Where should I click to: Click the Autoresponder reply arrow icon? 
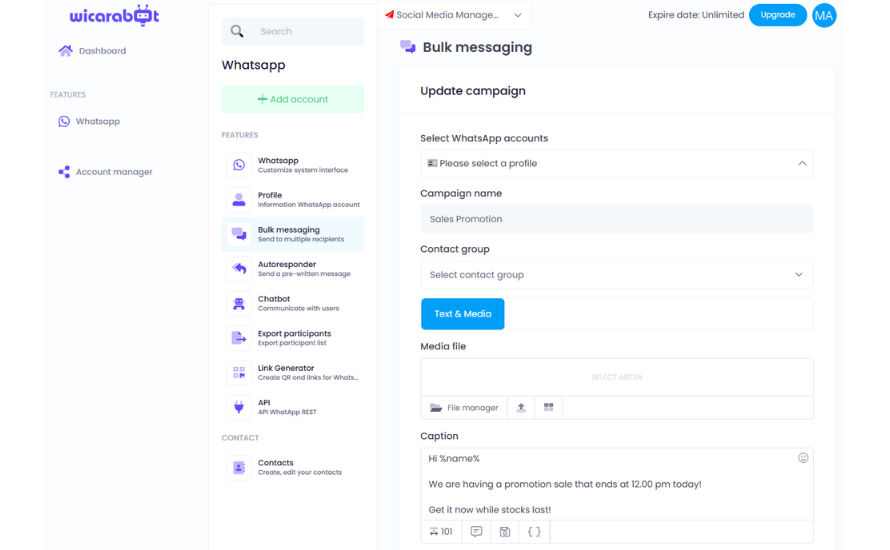point(239,269)
